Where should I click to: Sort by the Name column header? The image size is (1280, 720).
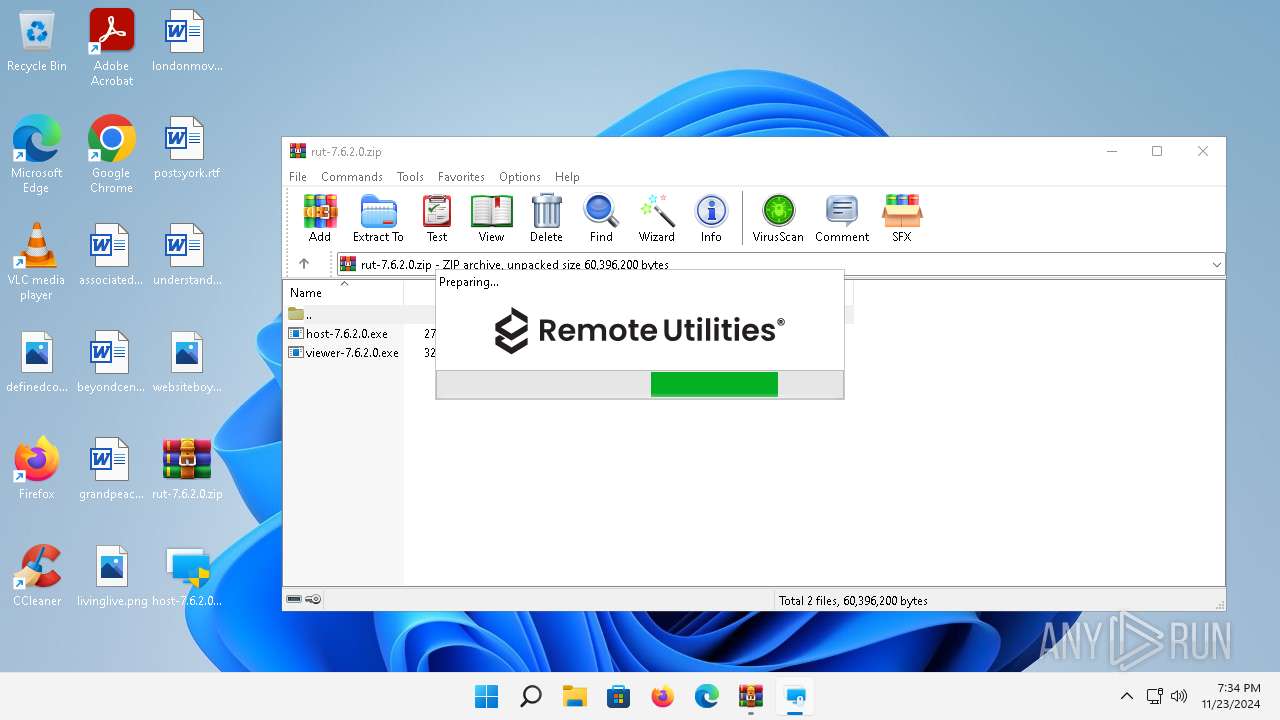tap(343, 293)
